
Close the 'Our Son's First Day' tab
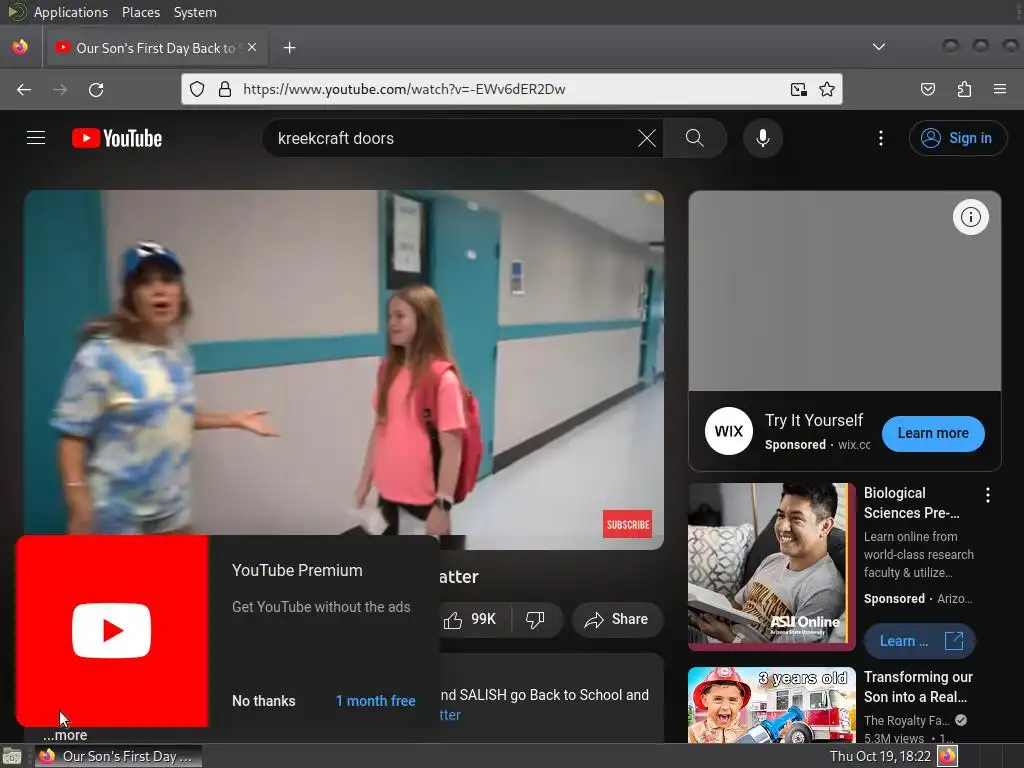coord(252,48)
